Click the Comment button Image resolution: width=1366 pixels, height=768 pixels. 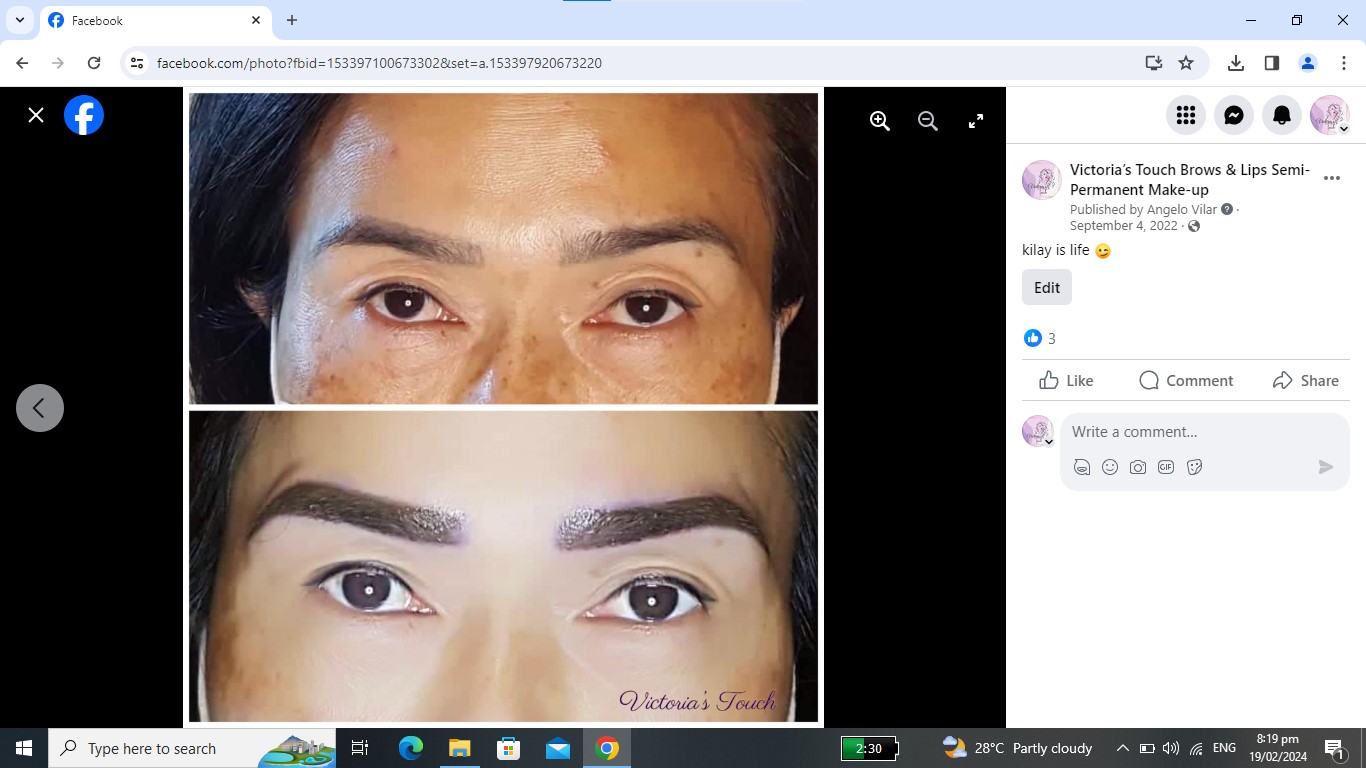(x=1186, y=380)
